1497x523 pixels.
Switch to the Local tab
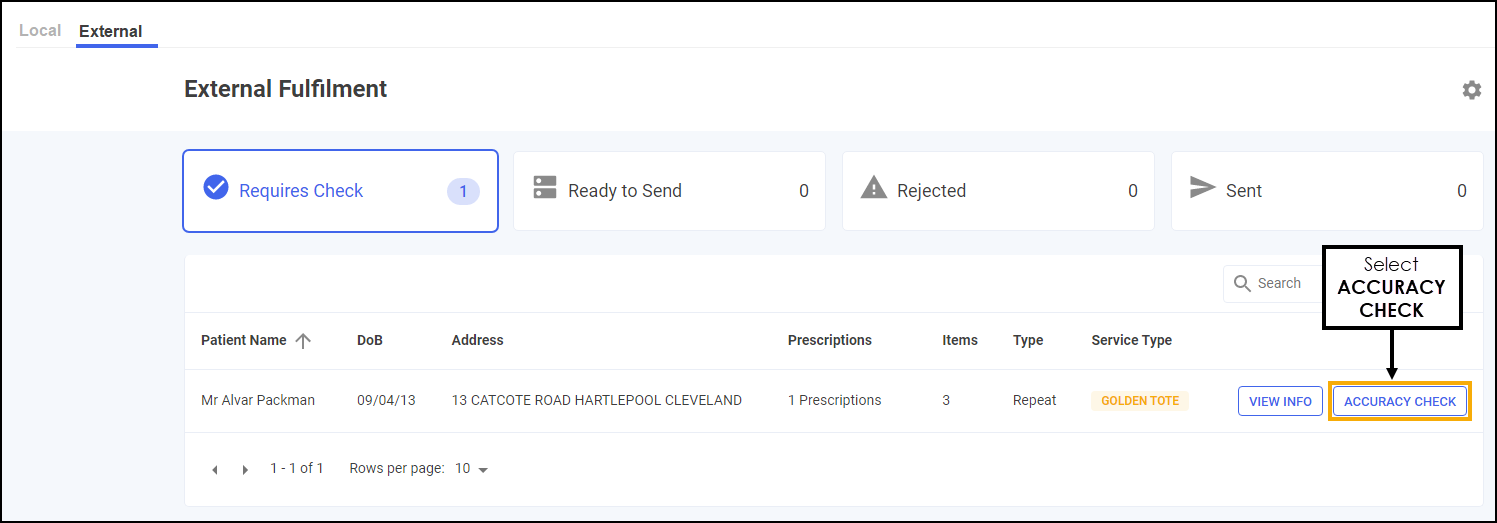[x=40, y=31]
